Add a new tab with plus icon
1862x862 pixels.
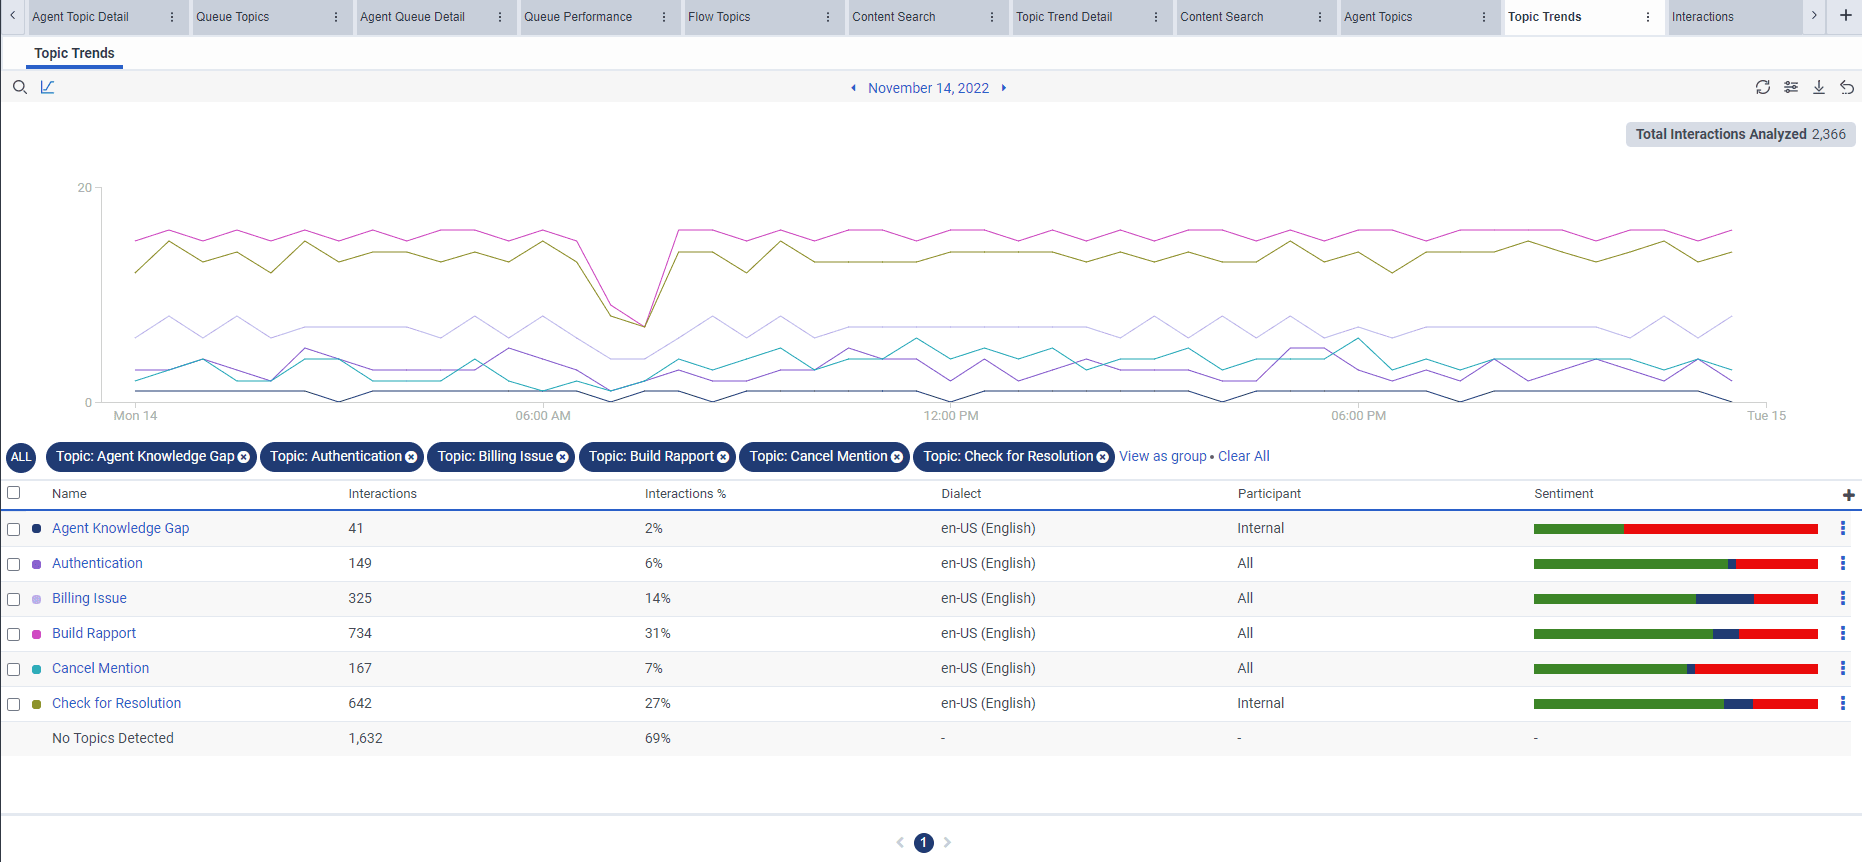1845,16
